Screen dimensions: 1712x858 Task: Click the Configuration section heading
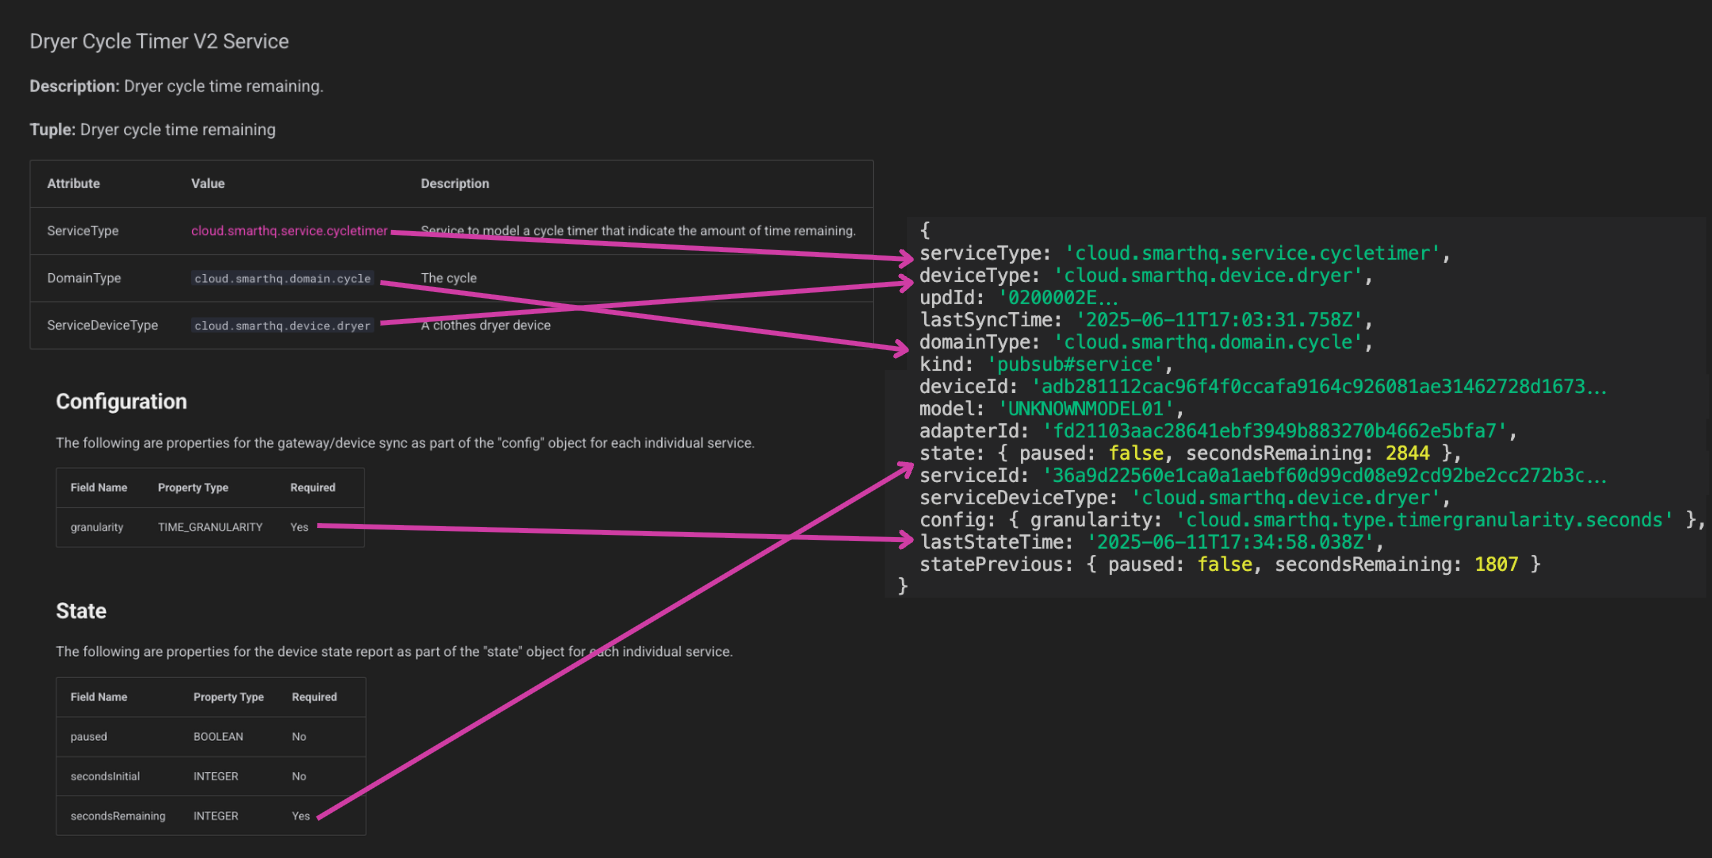point(121,402)
